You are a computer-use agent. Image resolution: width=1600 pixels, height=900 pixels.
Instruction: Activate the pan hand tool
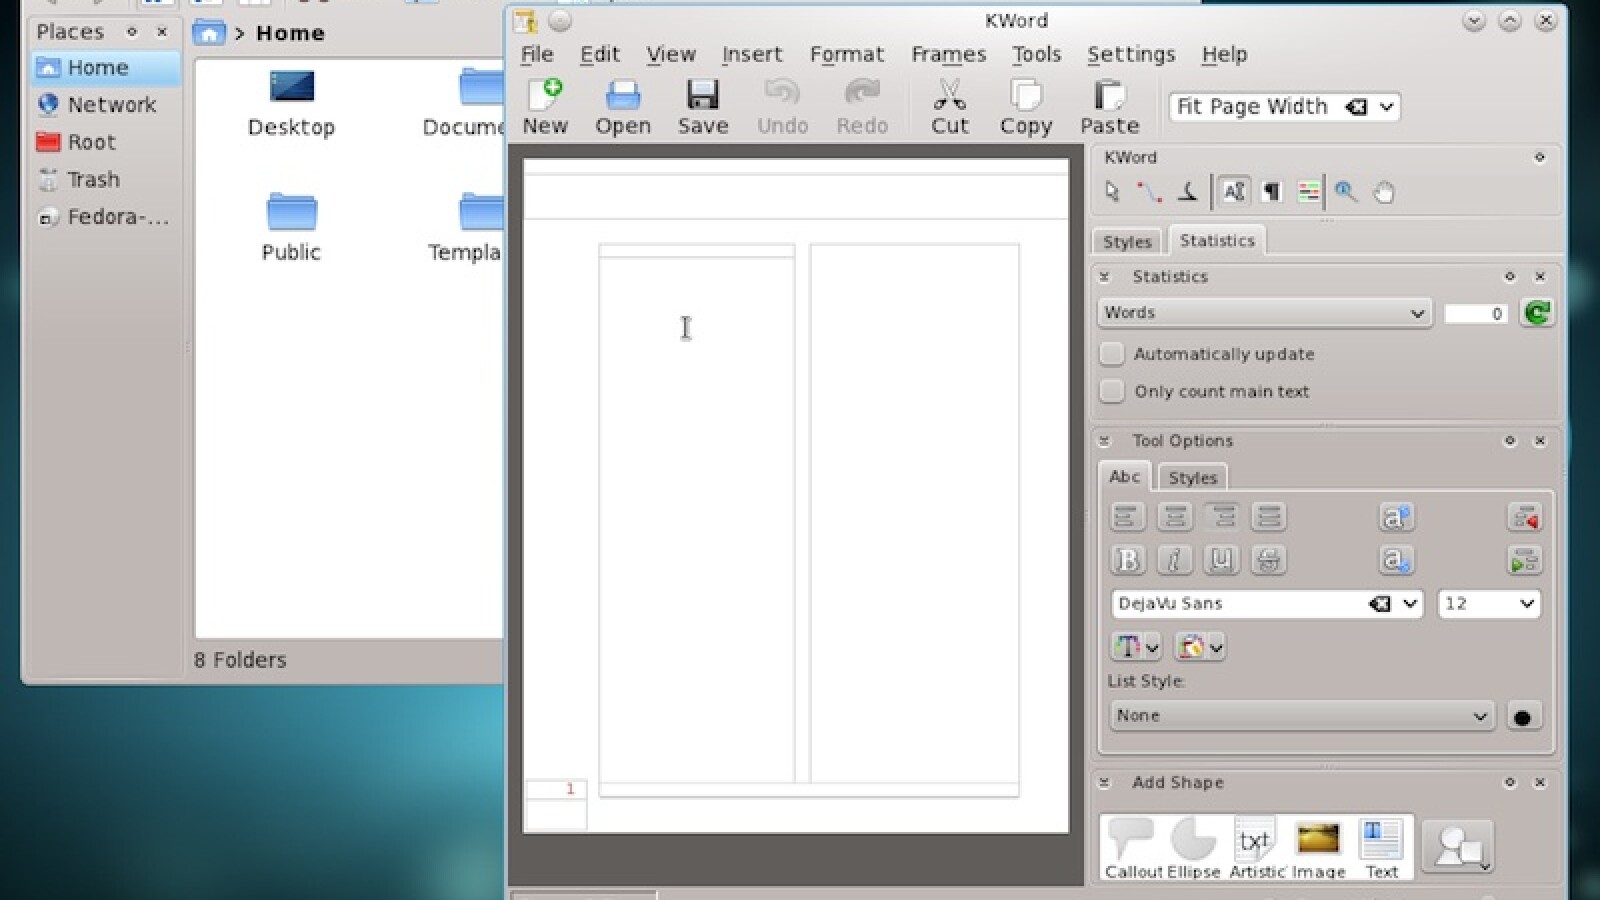(1384, 192)
